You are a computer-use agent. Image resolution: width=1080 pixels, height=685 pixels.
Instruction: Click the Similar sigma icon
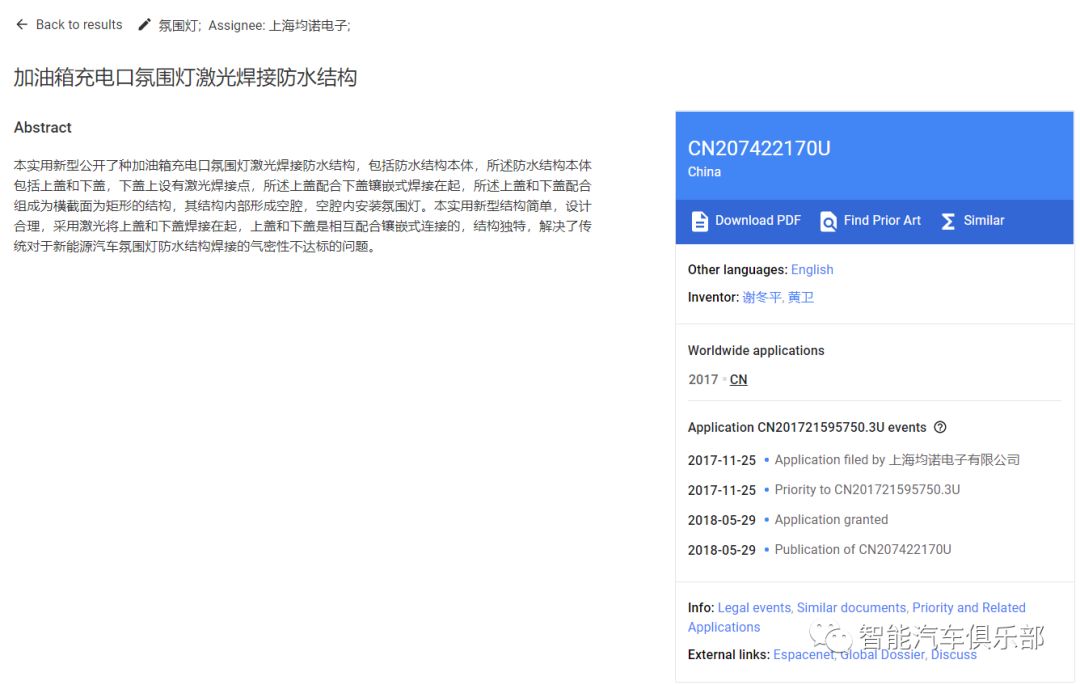coord(948,221)
